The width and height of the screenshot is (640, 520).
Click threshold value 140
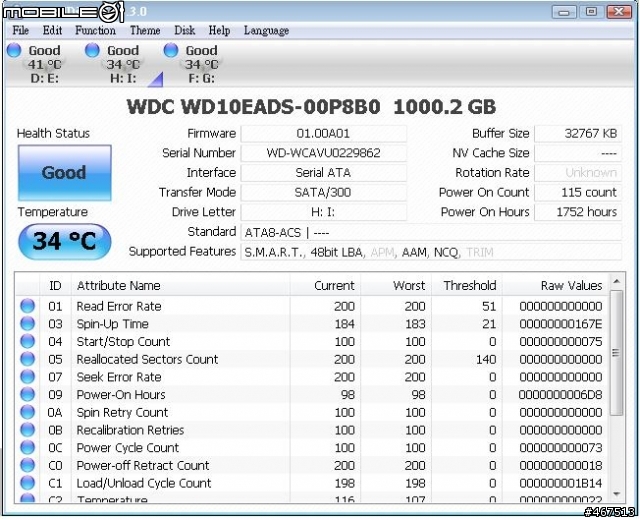486,359
